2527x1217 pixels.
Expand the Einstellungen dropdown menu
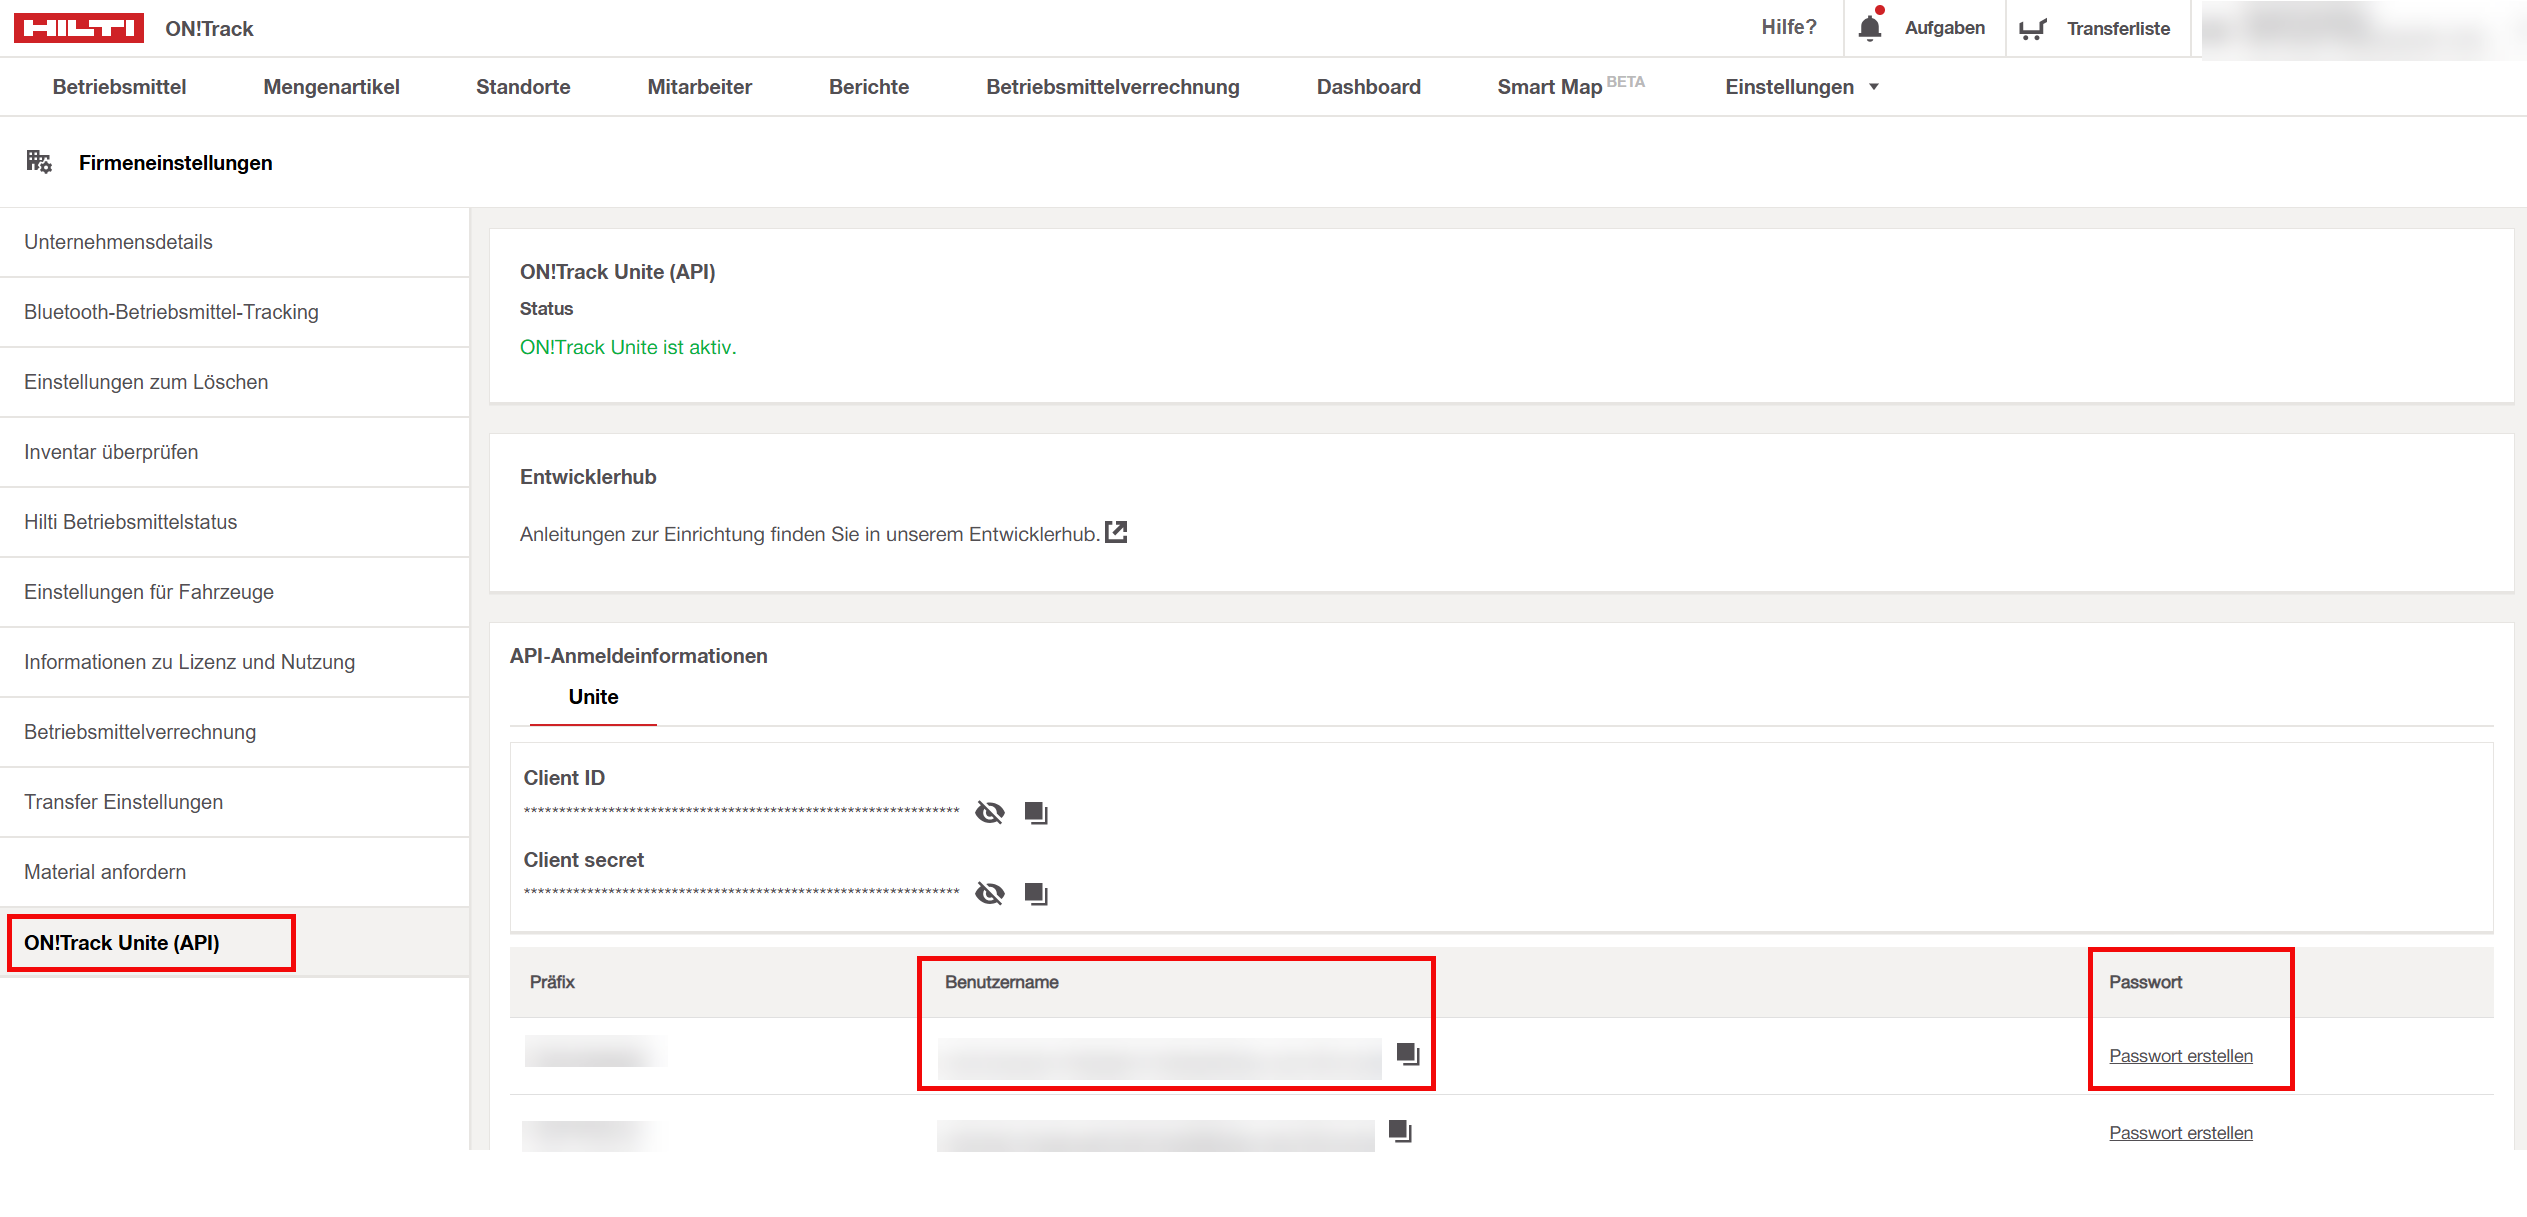1801,87
